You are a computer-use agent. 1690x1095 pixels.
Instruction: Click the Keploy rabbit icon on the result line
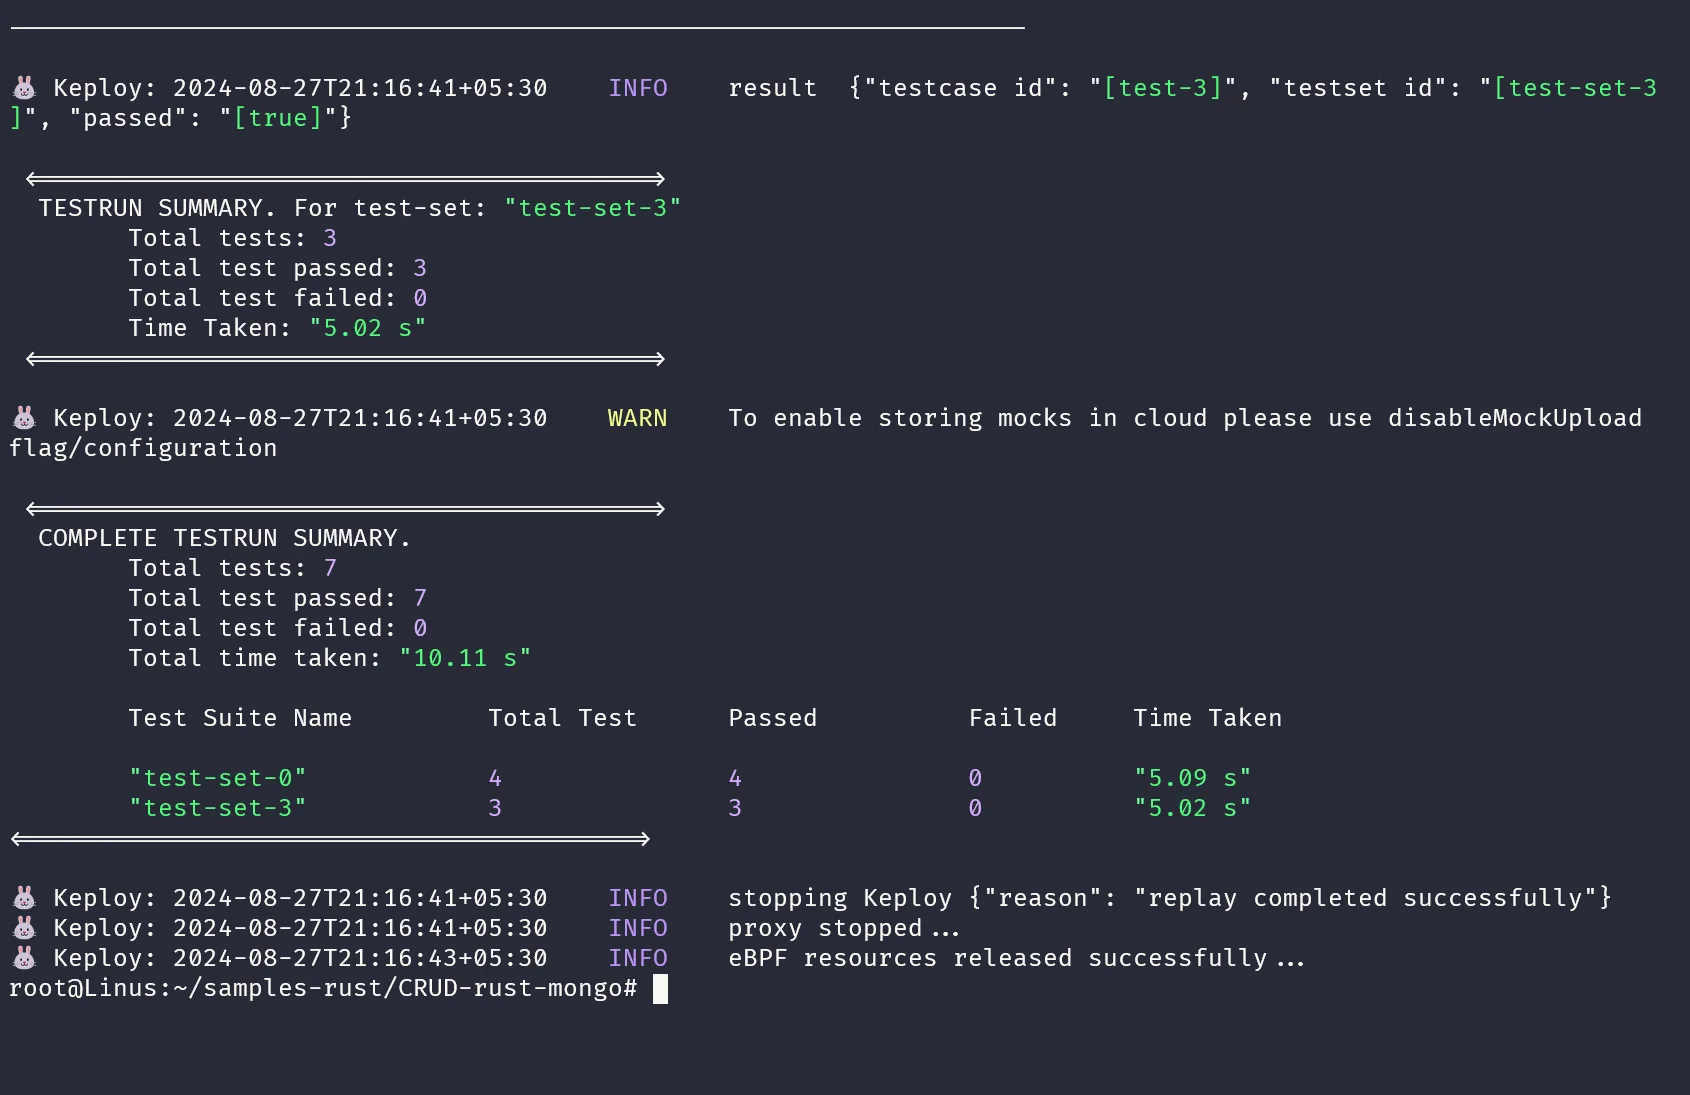[x=25, y=88]
